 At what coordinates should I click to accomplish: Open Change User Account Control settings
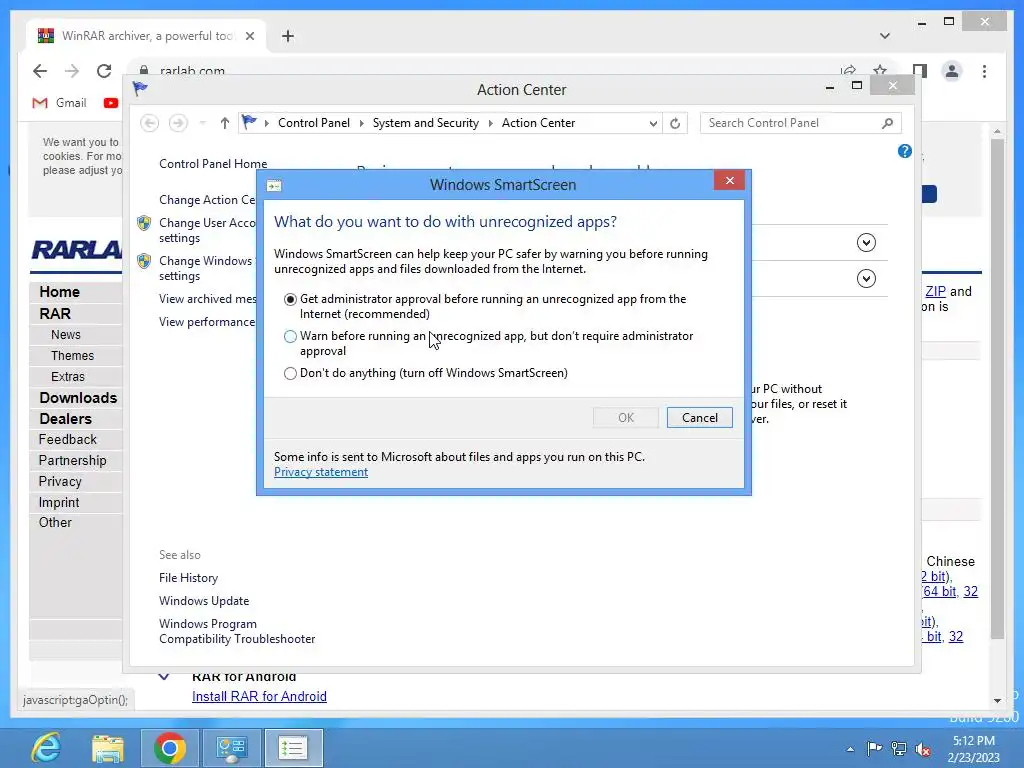207,231
